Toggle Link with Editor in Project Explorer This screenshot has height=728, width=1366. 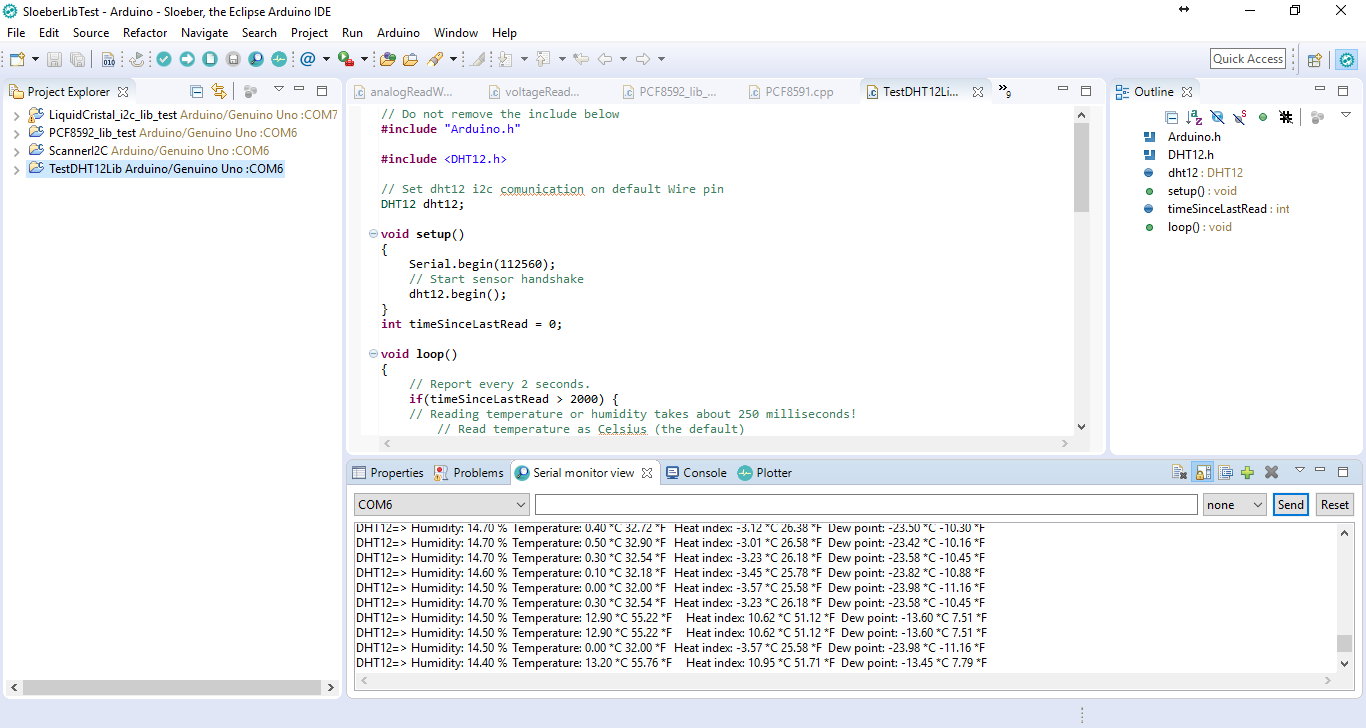(x=219, y=91)
